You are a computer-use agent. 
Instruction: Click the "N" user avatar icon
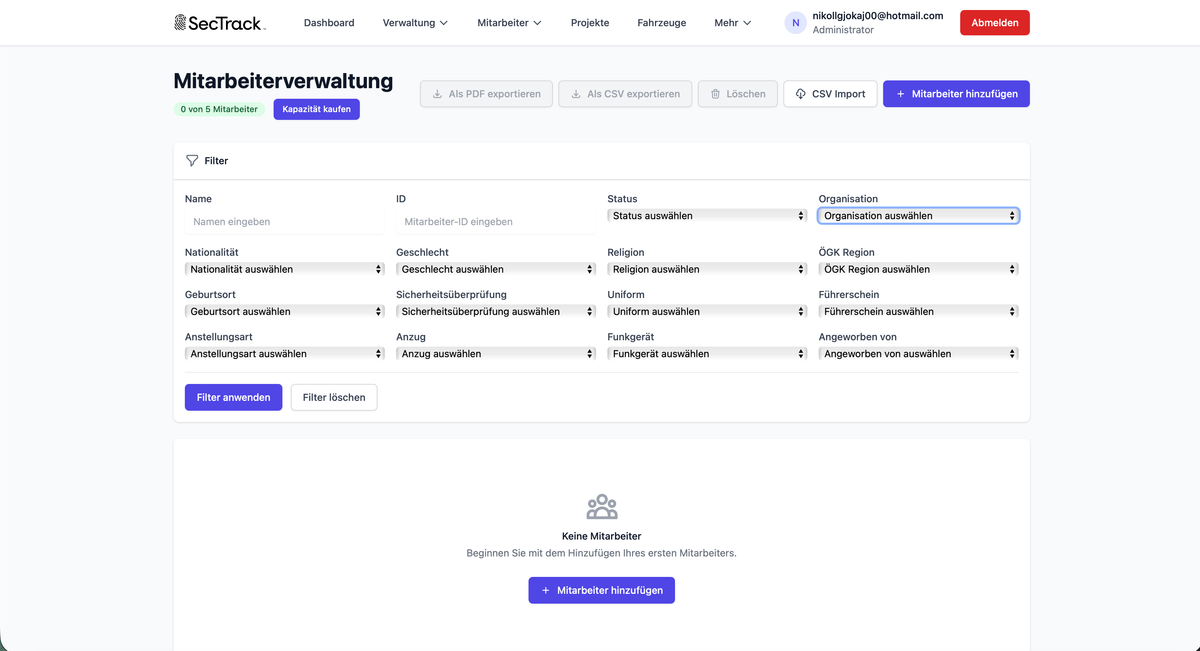795,22
